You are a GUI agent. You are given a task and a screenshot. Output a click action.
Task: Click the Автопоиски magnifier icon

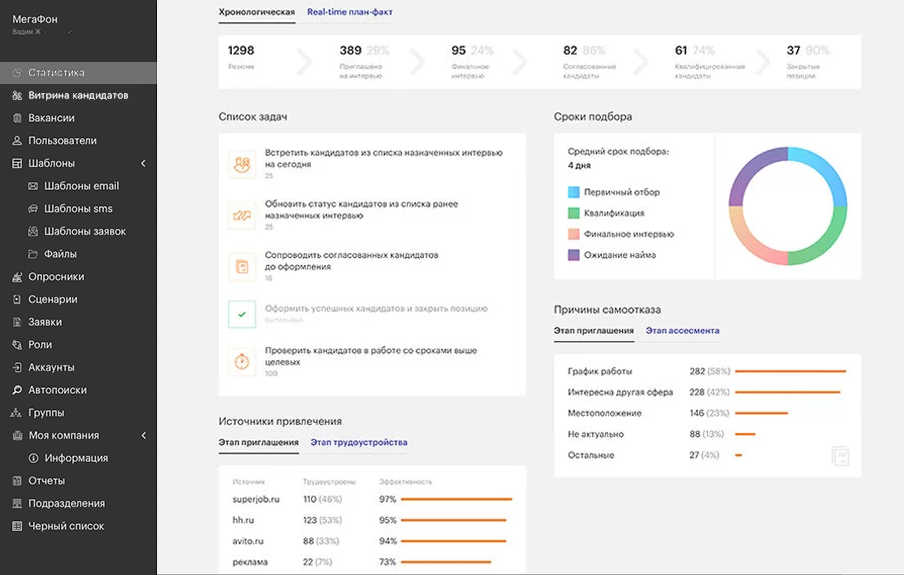17,390
